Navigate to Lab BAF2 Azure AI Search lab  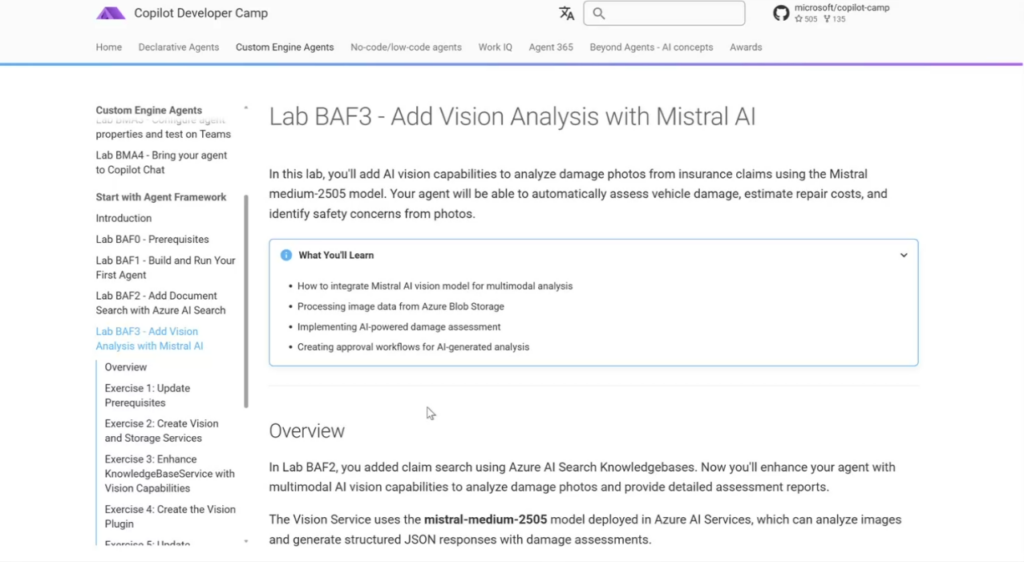(160, 303)
